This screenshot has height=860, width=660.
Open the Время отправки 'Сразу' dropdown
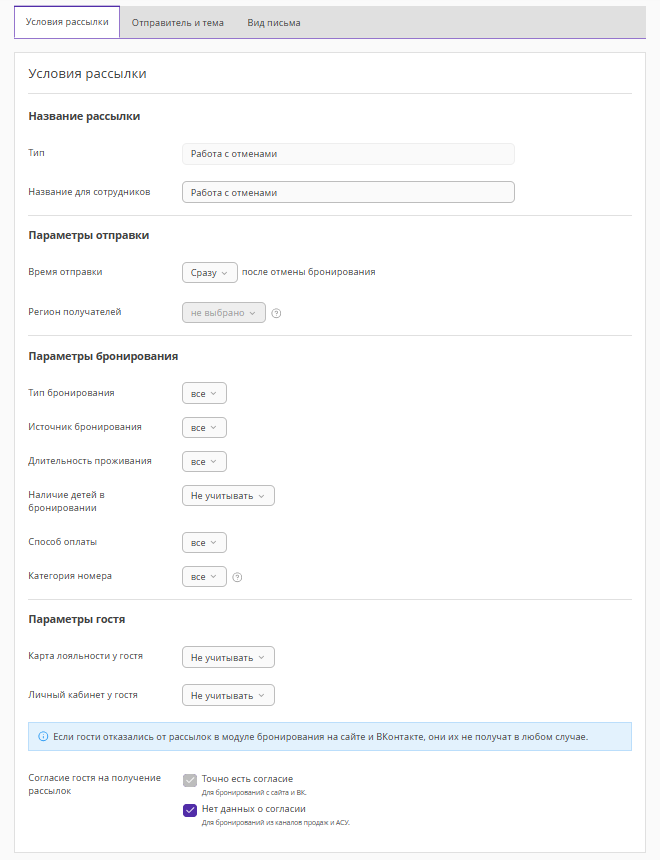point(210,272)
